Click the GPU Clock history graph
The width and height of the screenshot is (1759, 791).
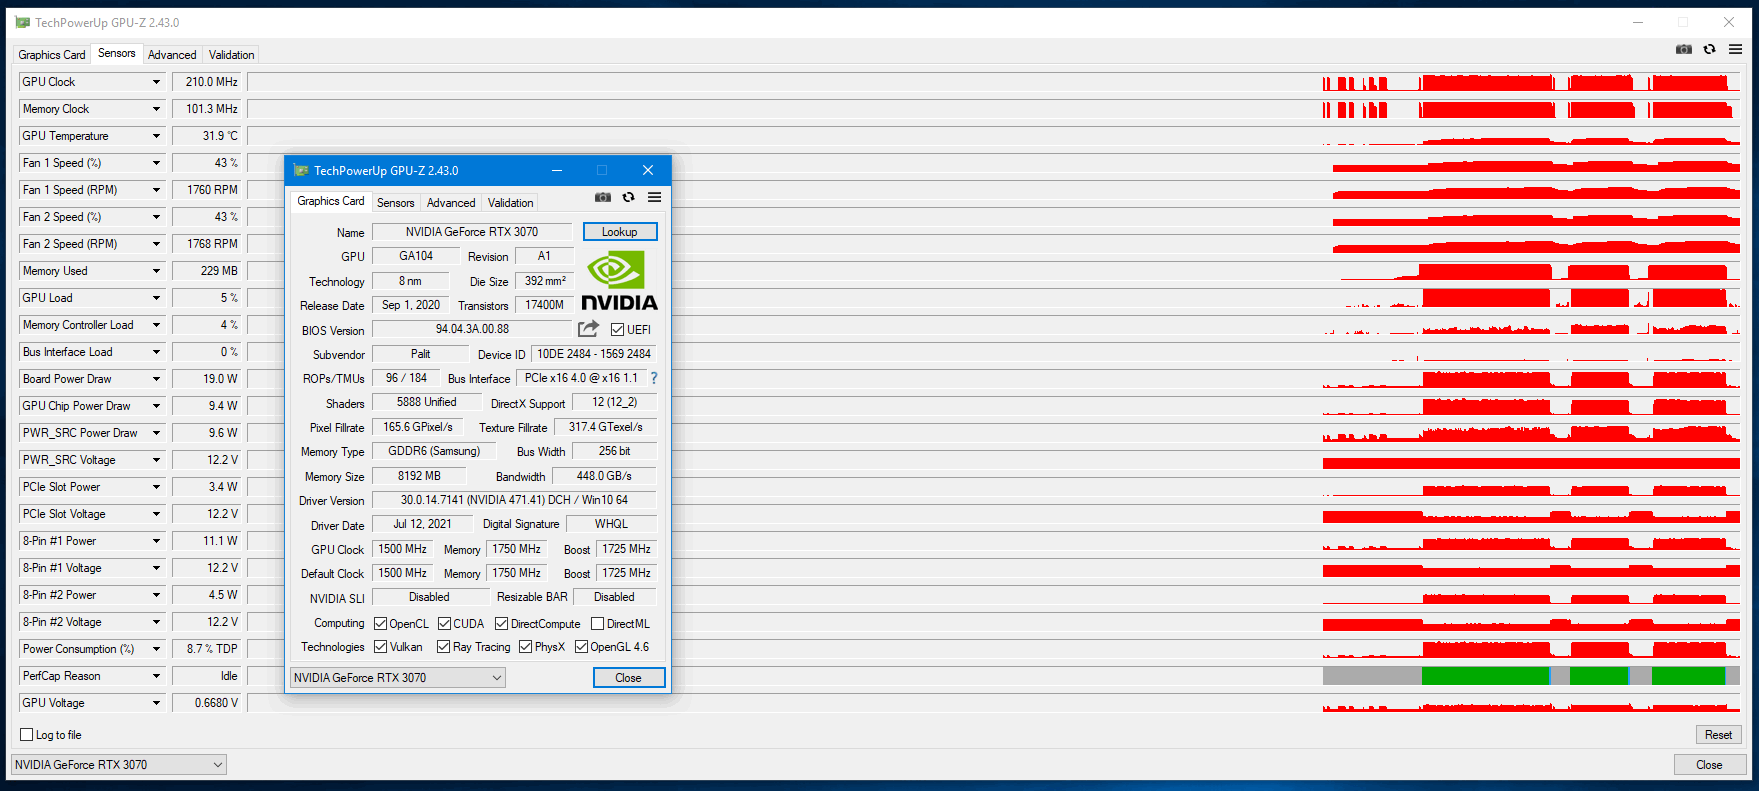click(994, 82)
